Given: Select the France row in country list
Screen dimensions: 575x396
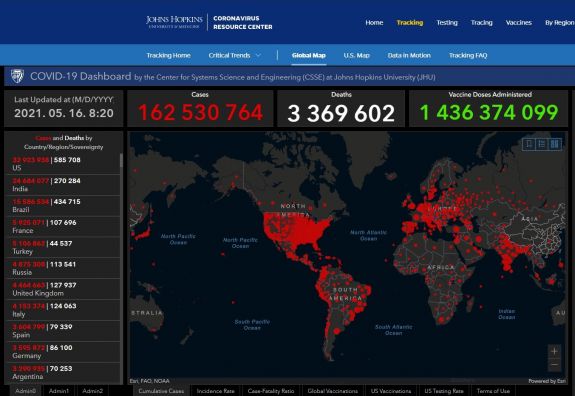Looking at the screenshot, I should (63, 226).
